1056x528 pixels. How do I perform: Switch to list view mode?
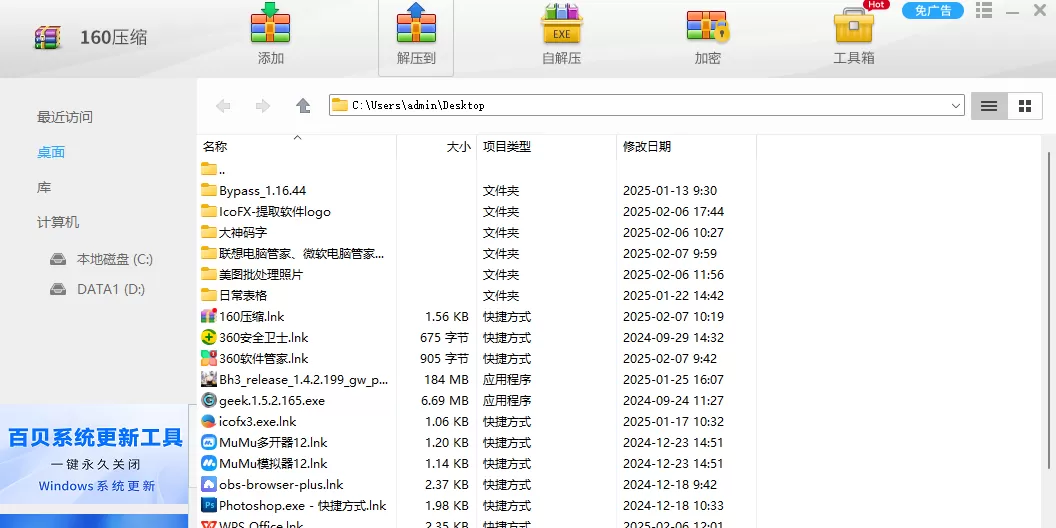click(x=989, y=106)
